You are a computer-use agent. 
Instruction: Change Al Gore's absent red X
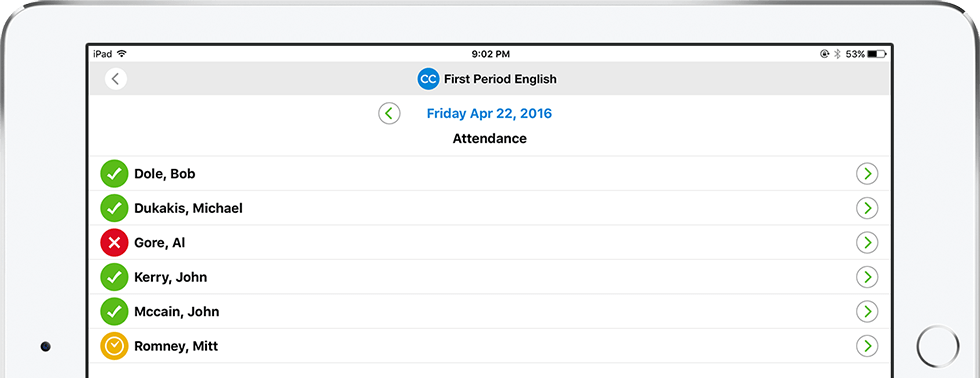114,242
